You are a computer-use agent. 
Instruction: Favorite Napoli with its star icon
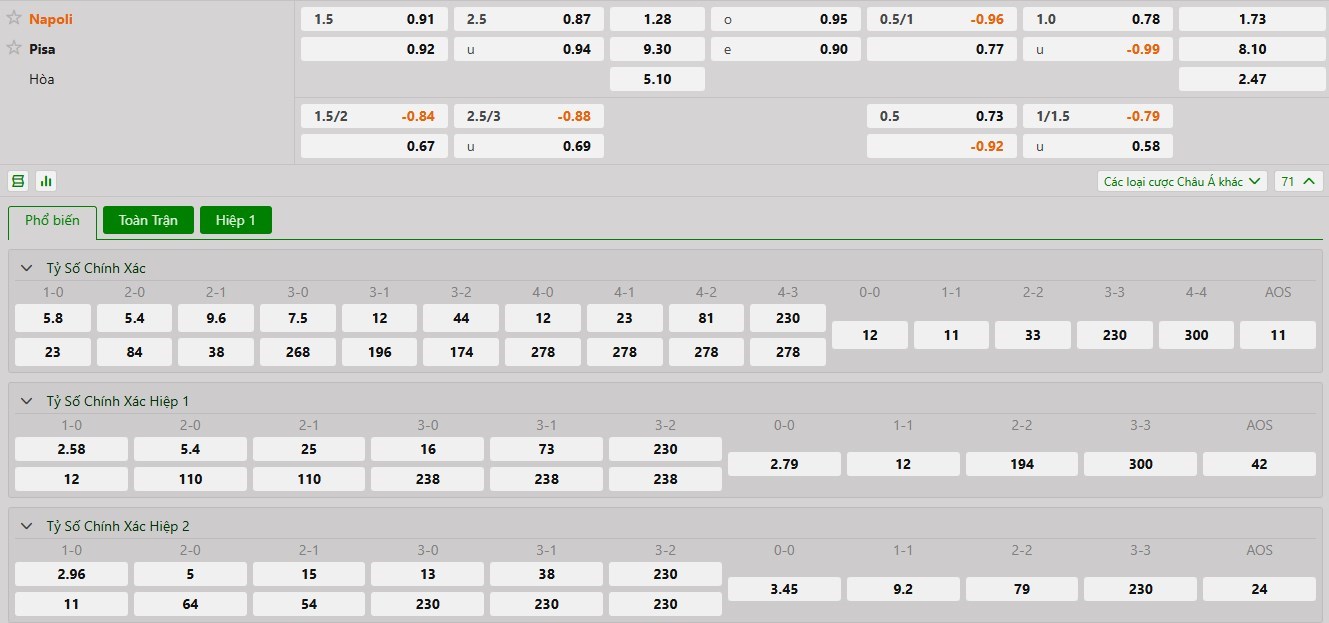pos(14,18)
